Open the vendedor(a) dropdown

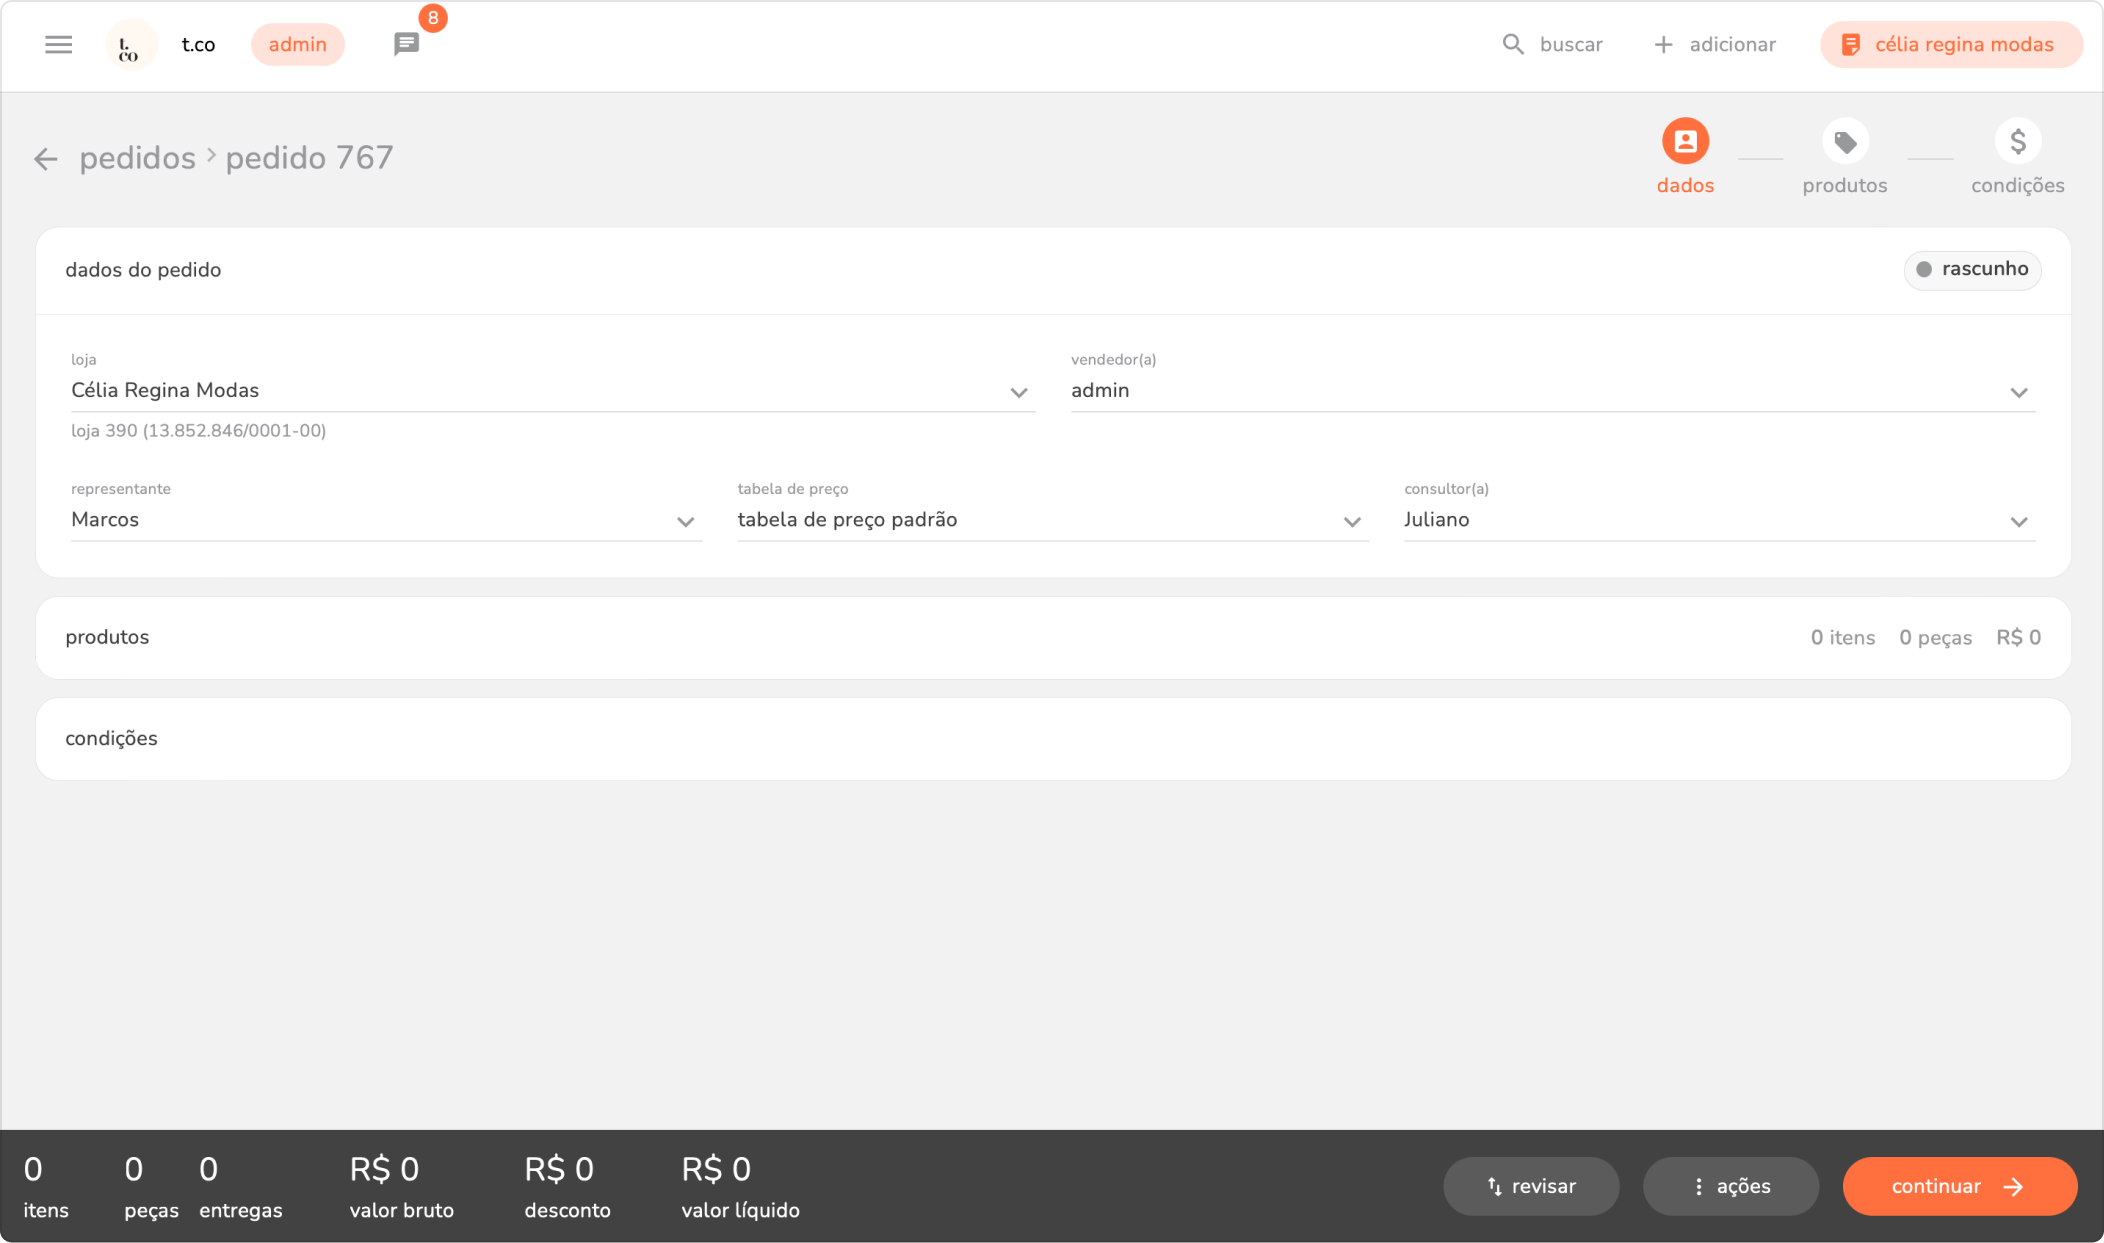tap(2018, 393)
